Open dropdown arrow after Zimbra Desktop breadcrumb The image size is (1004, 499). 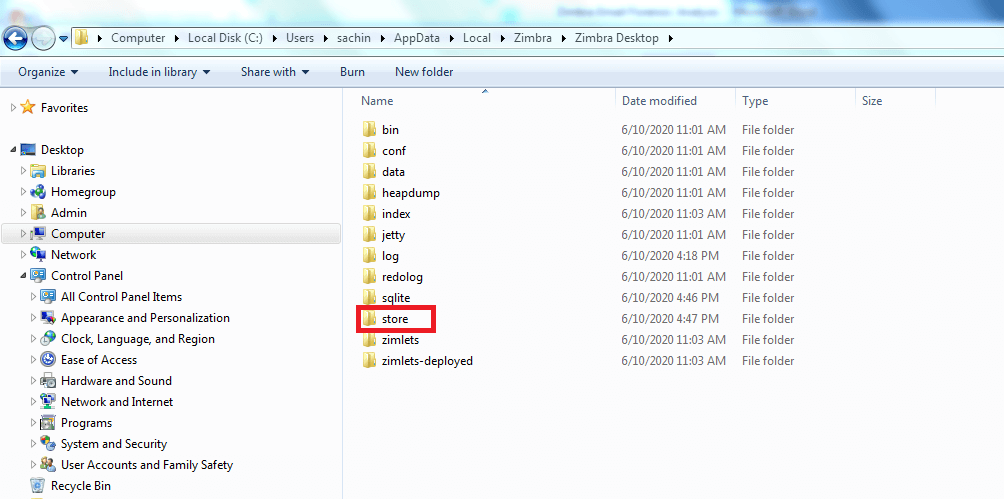point(670,38)
